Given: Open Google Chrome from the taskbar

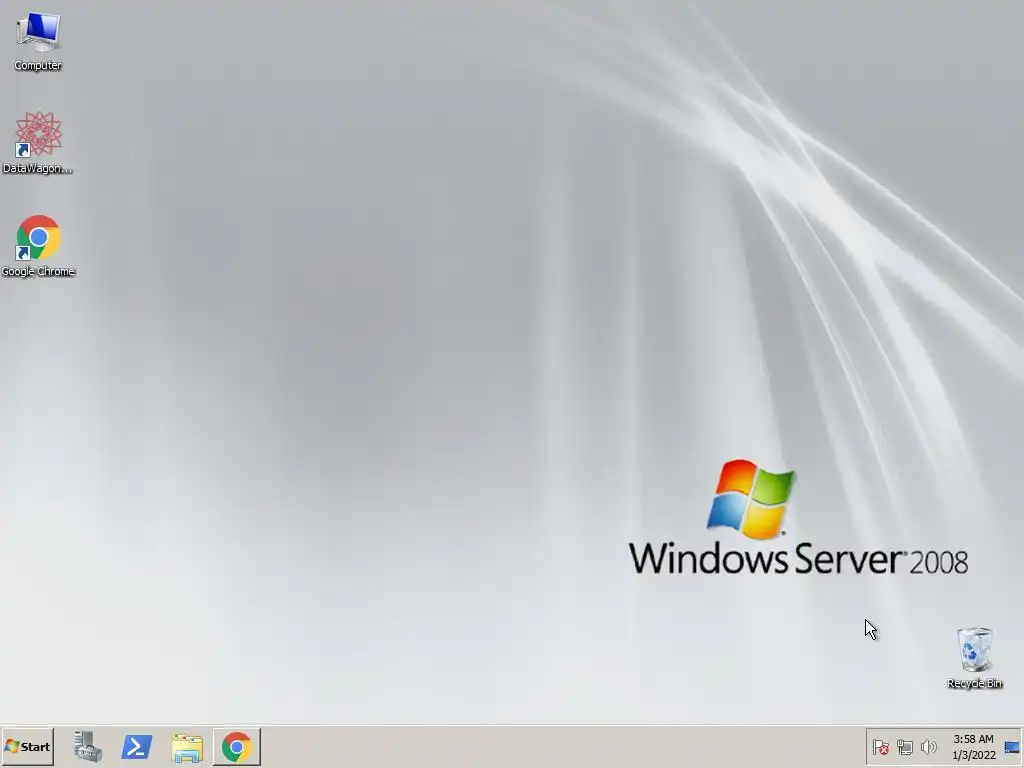Looking at the screenshot, I should click(236, 746).
